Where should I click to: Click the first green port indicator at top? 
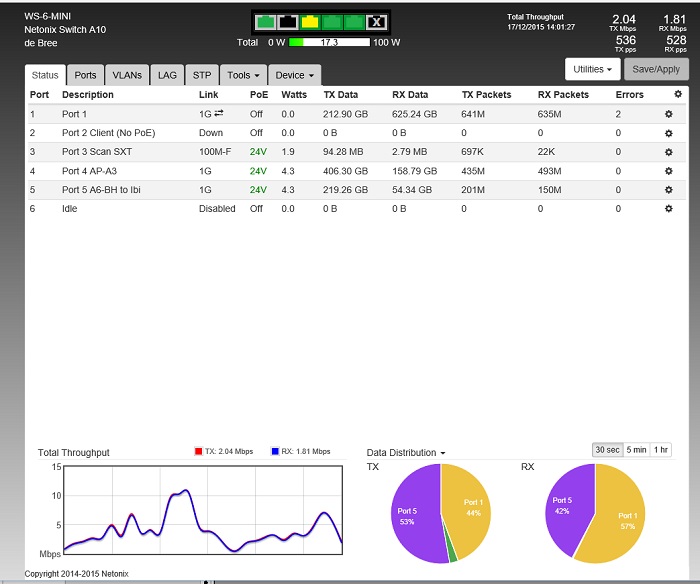(x=265, y=22)
